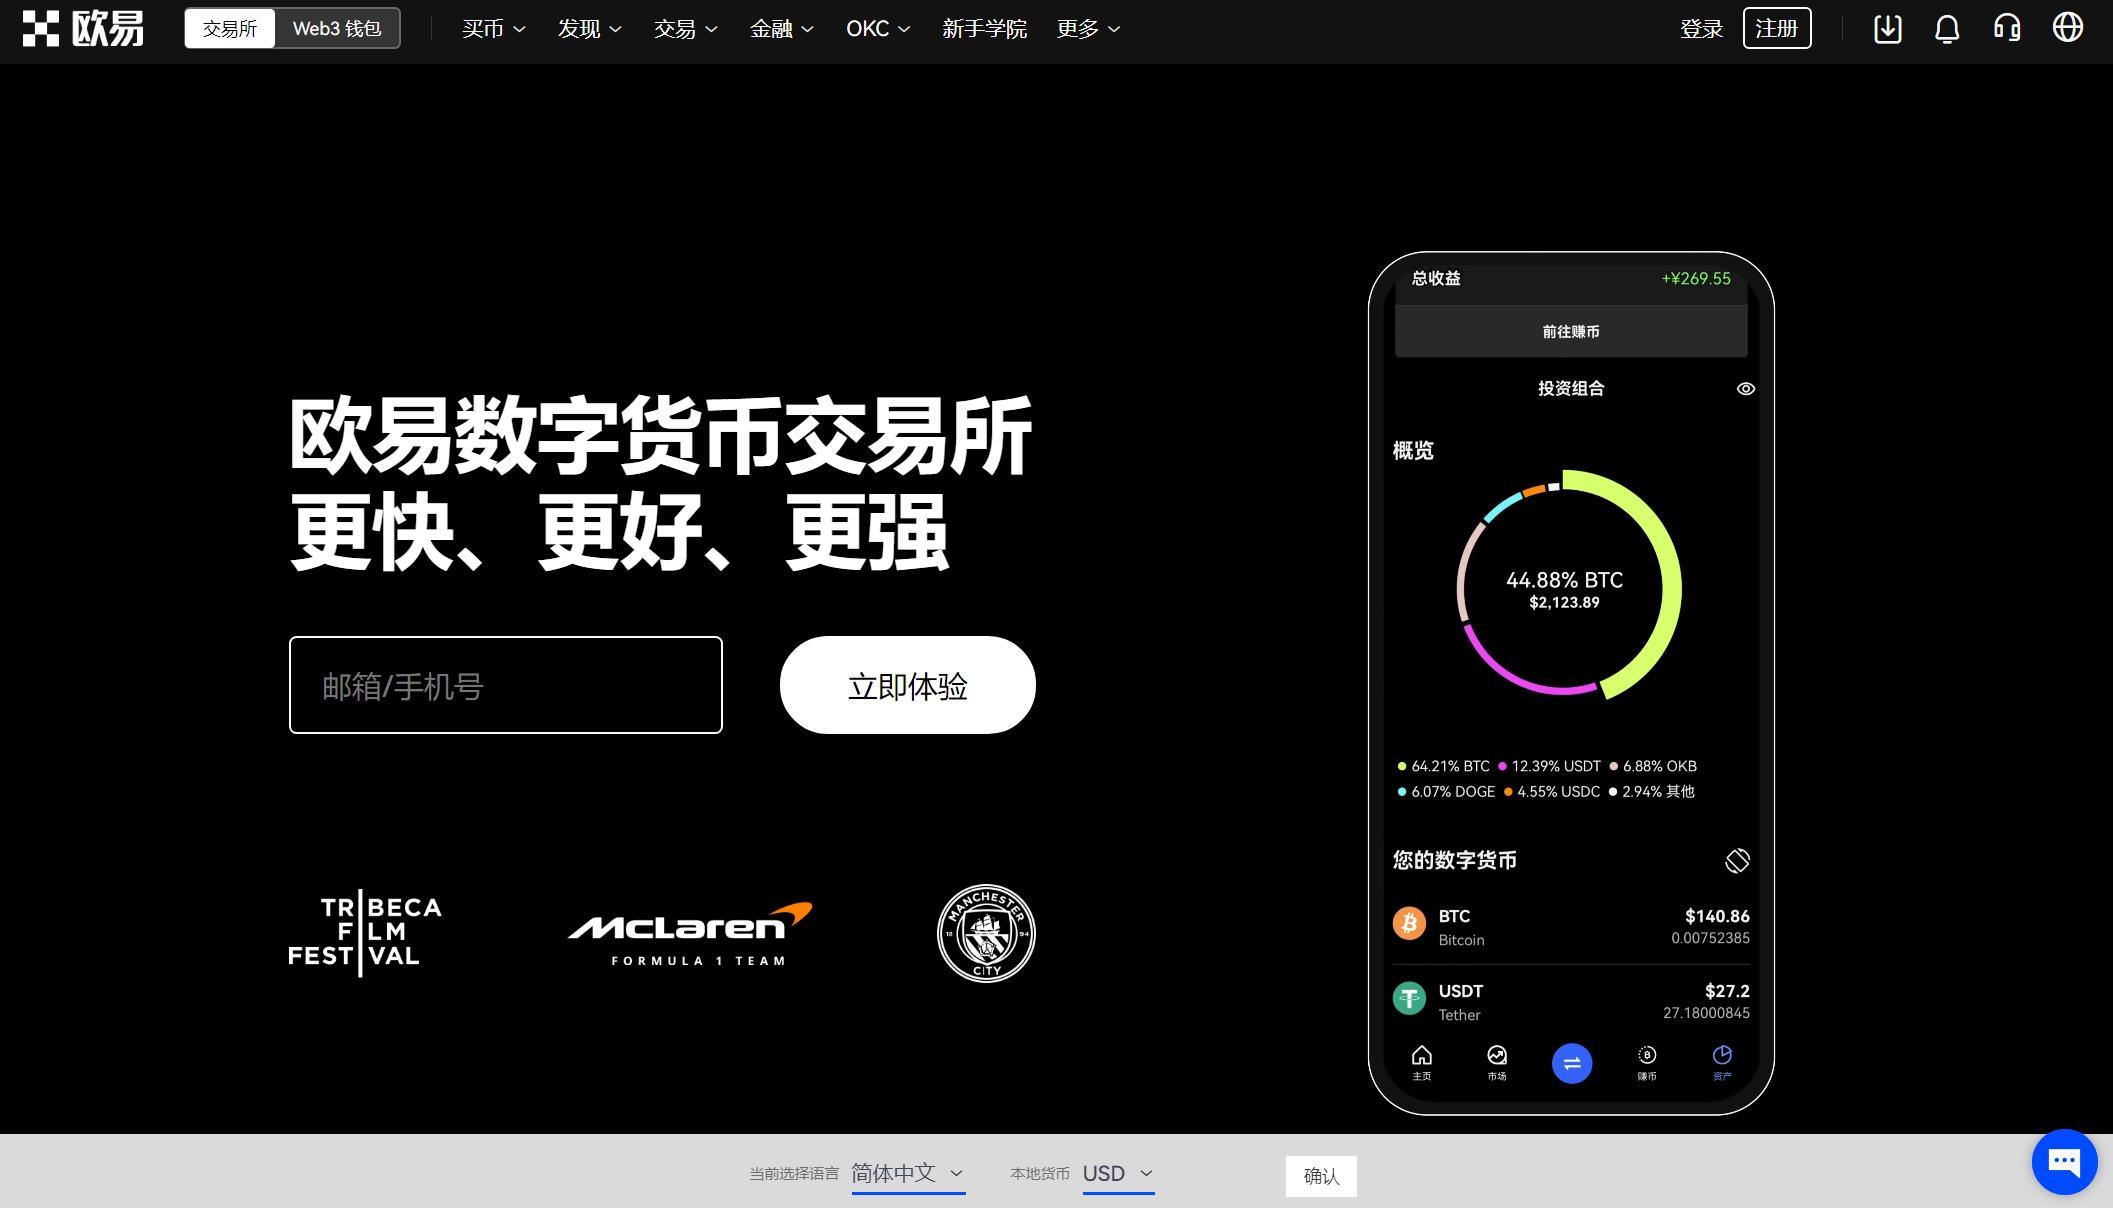Click email/phone number input field

click(x=506, y=684)
